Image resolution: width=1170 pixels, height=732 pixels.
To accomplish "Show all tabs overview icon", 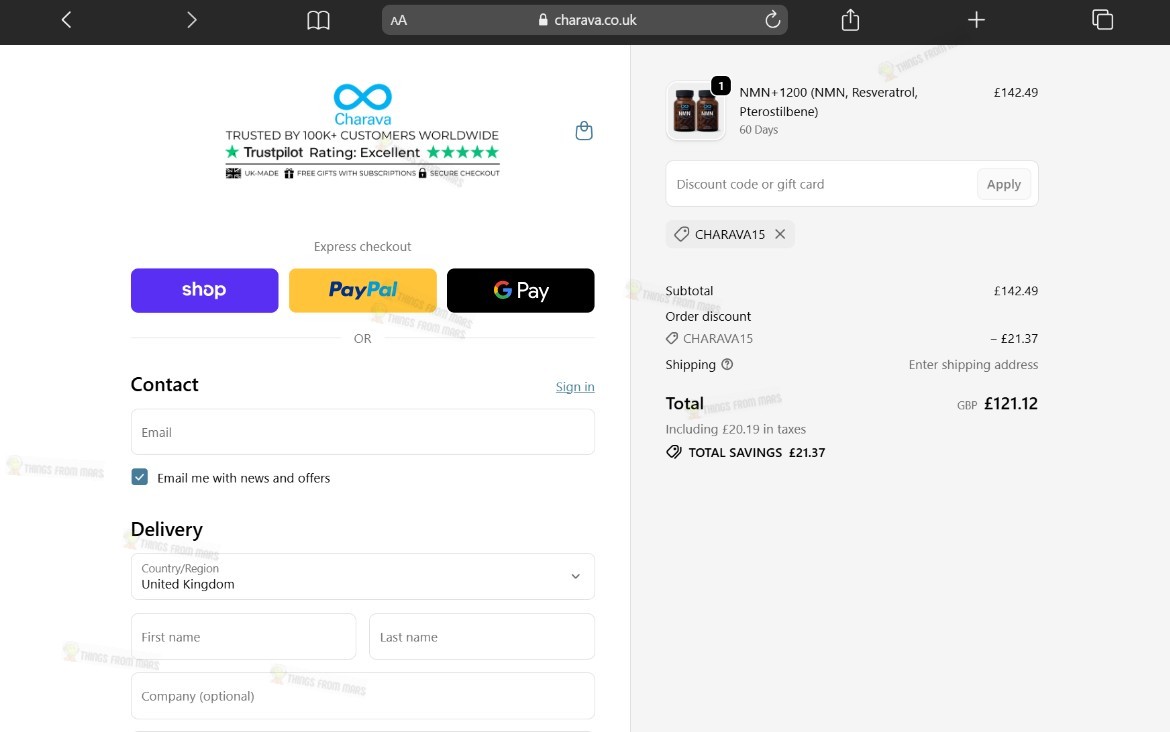I will pos(1102,20).
